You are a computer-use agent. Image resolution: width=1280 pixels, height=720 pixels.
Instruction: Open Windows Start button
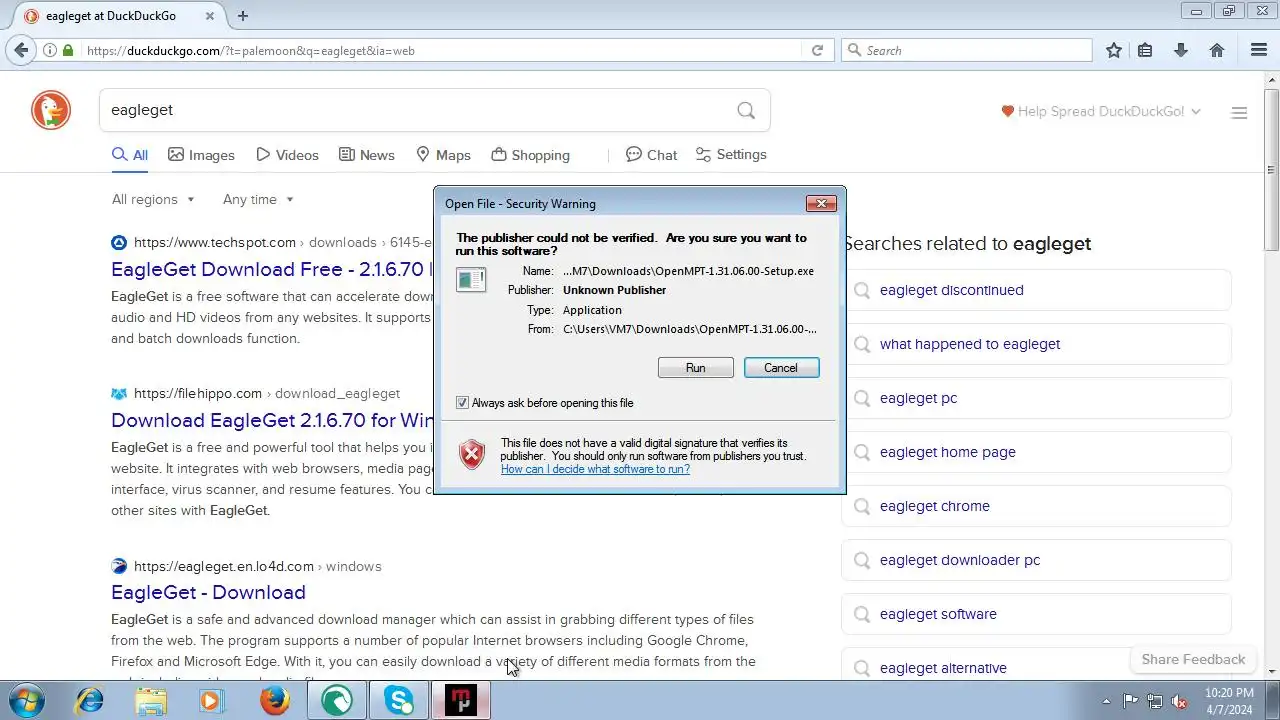tap(26, 700)
